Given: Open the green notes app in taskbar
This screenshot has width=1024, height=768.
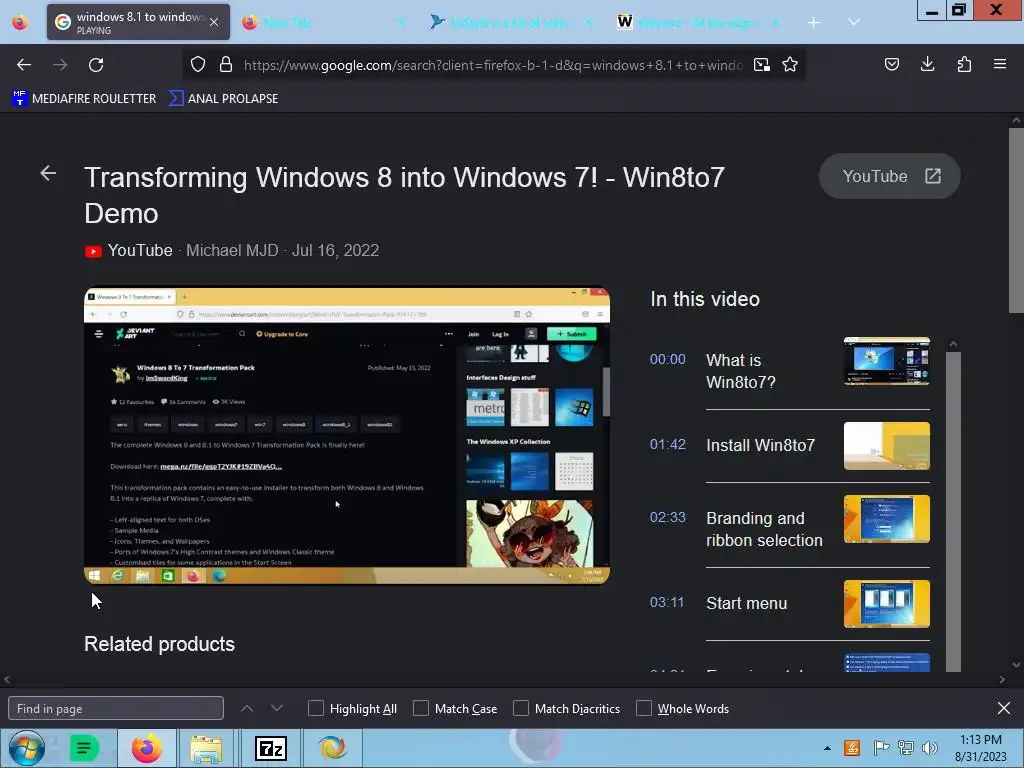Looking at the screenshot, I should pos(84,748).
